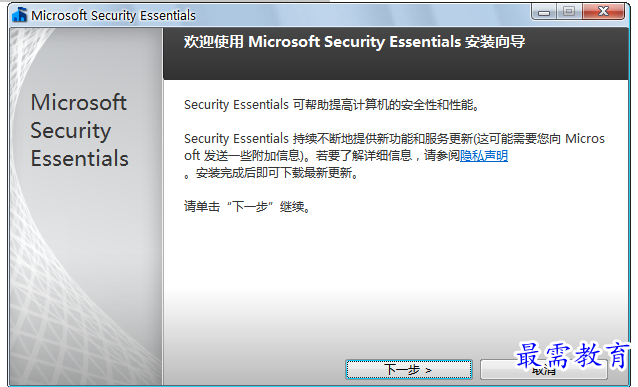Viewport: 638px width, 387px height.
Task: Close the installer with the red X
Action: (603, 12)
